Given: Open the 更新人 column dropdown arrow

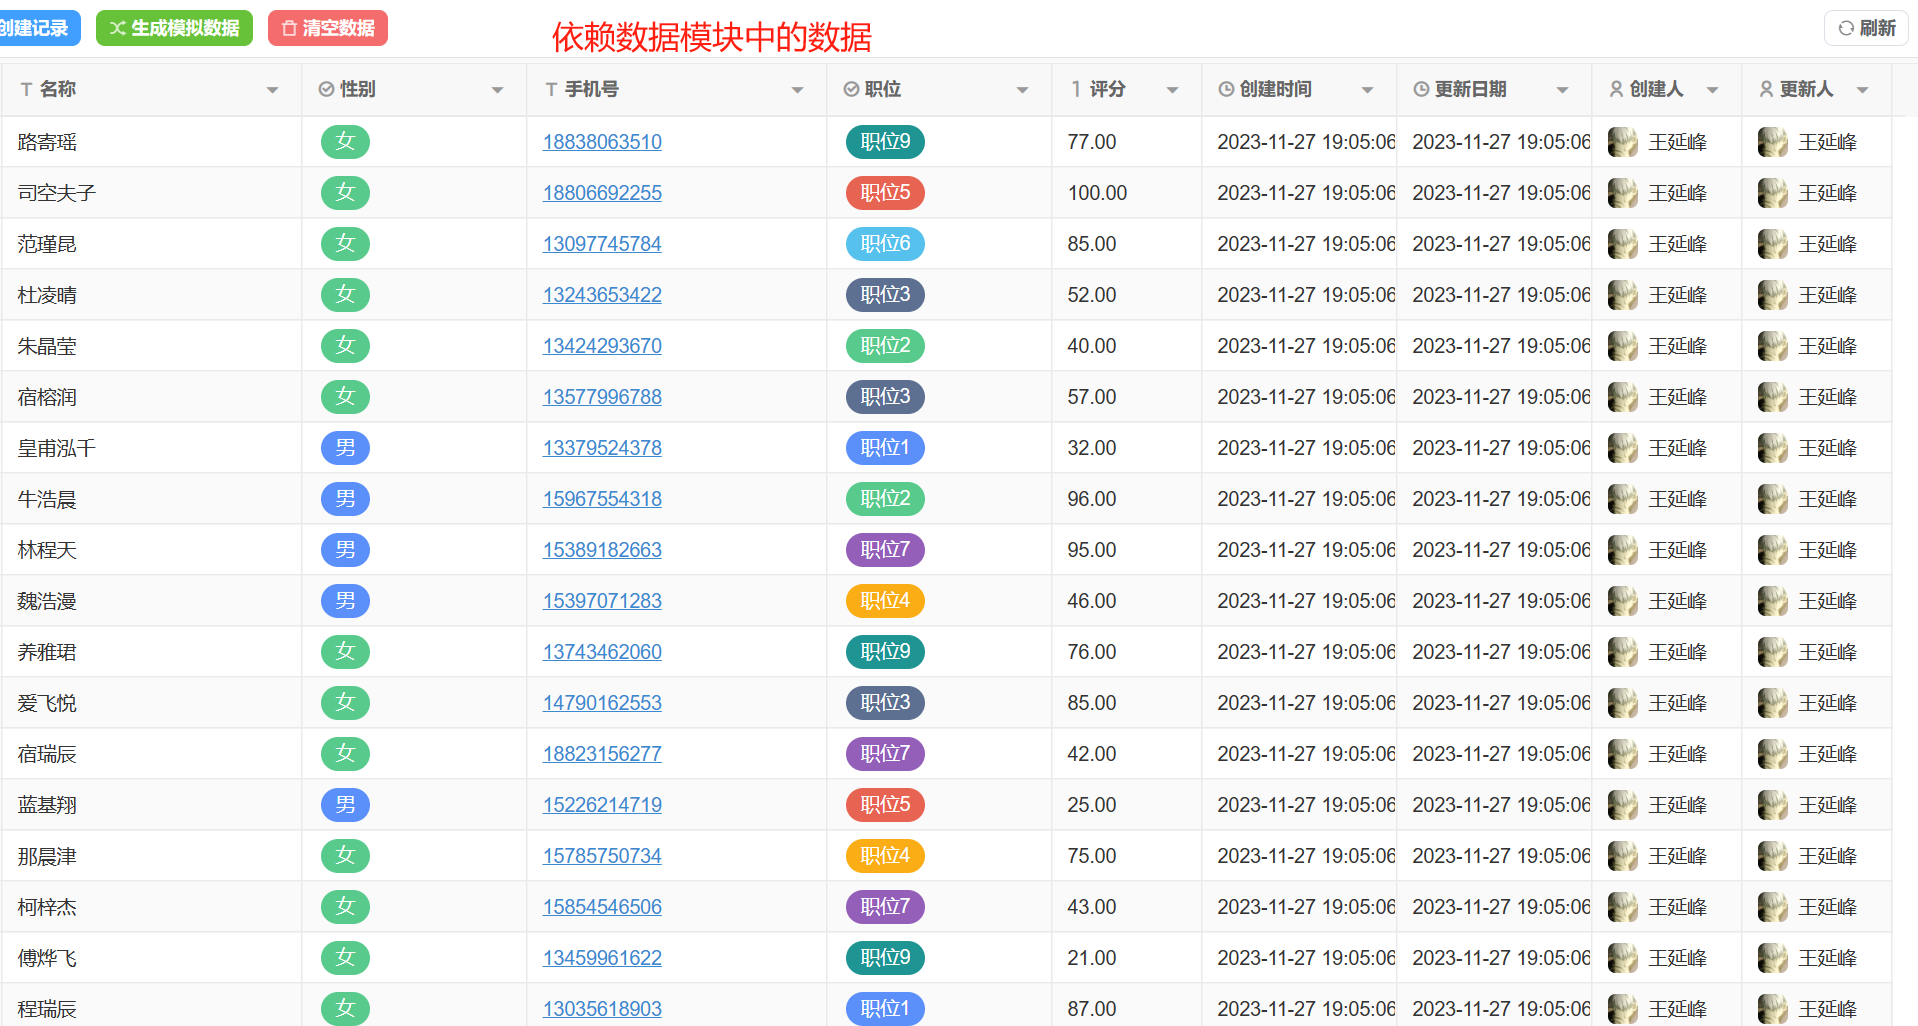Looking at the screenshot, I should pyautogui.click(x=1862, y=90).
